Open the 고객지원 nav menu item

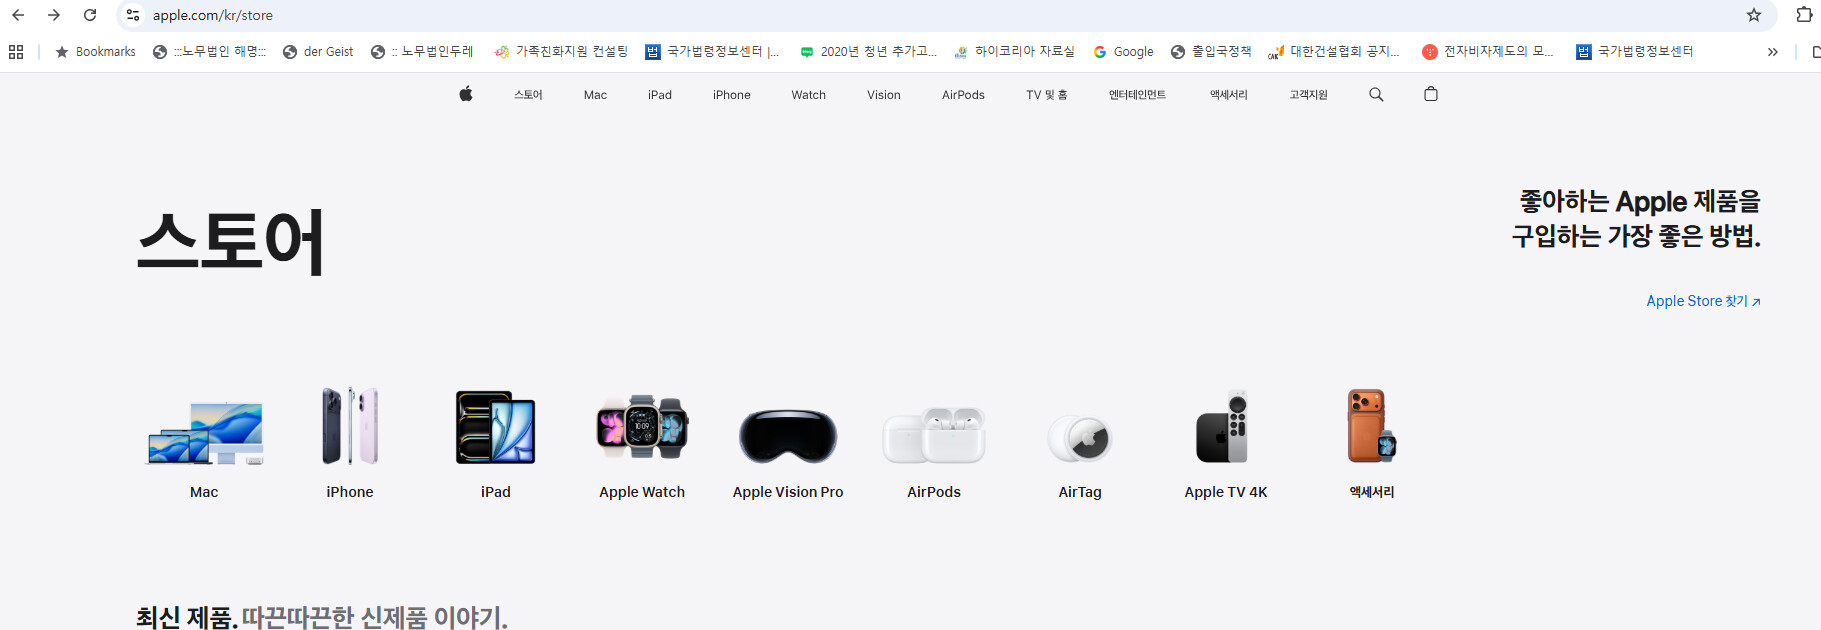(1308, 95)
